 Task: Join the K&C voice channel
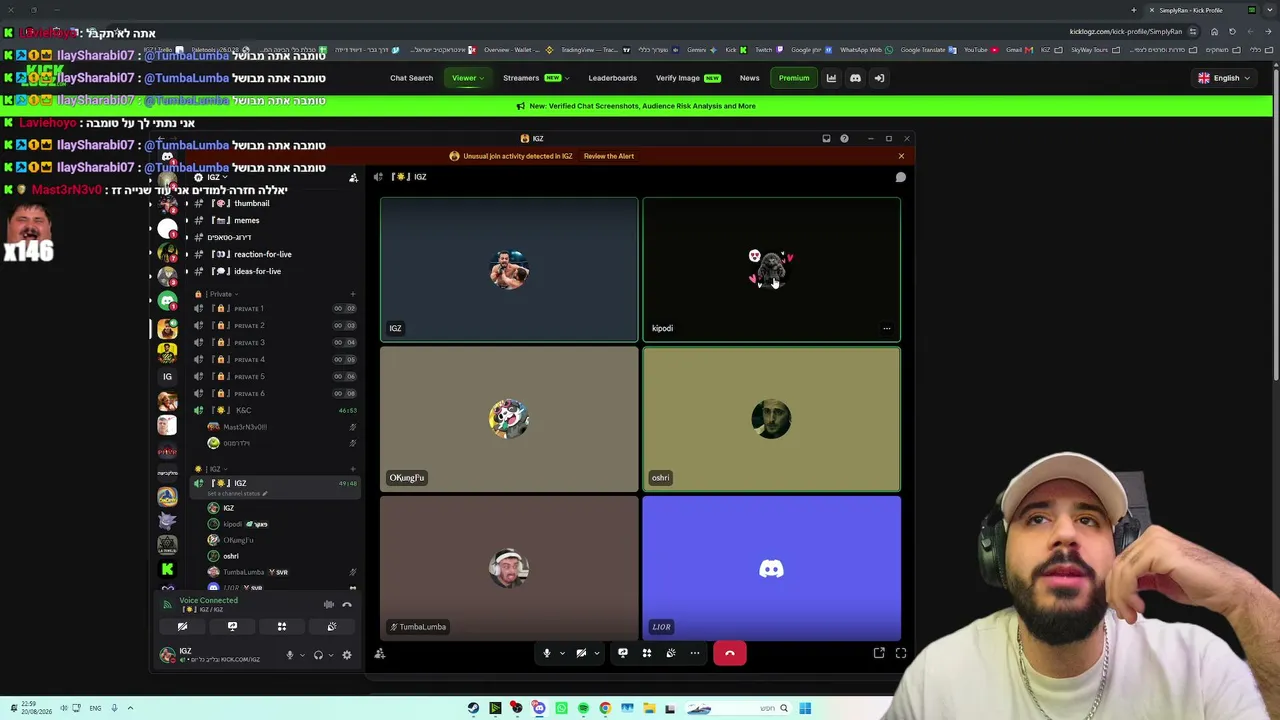(275, 410)
